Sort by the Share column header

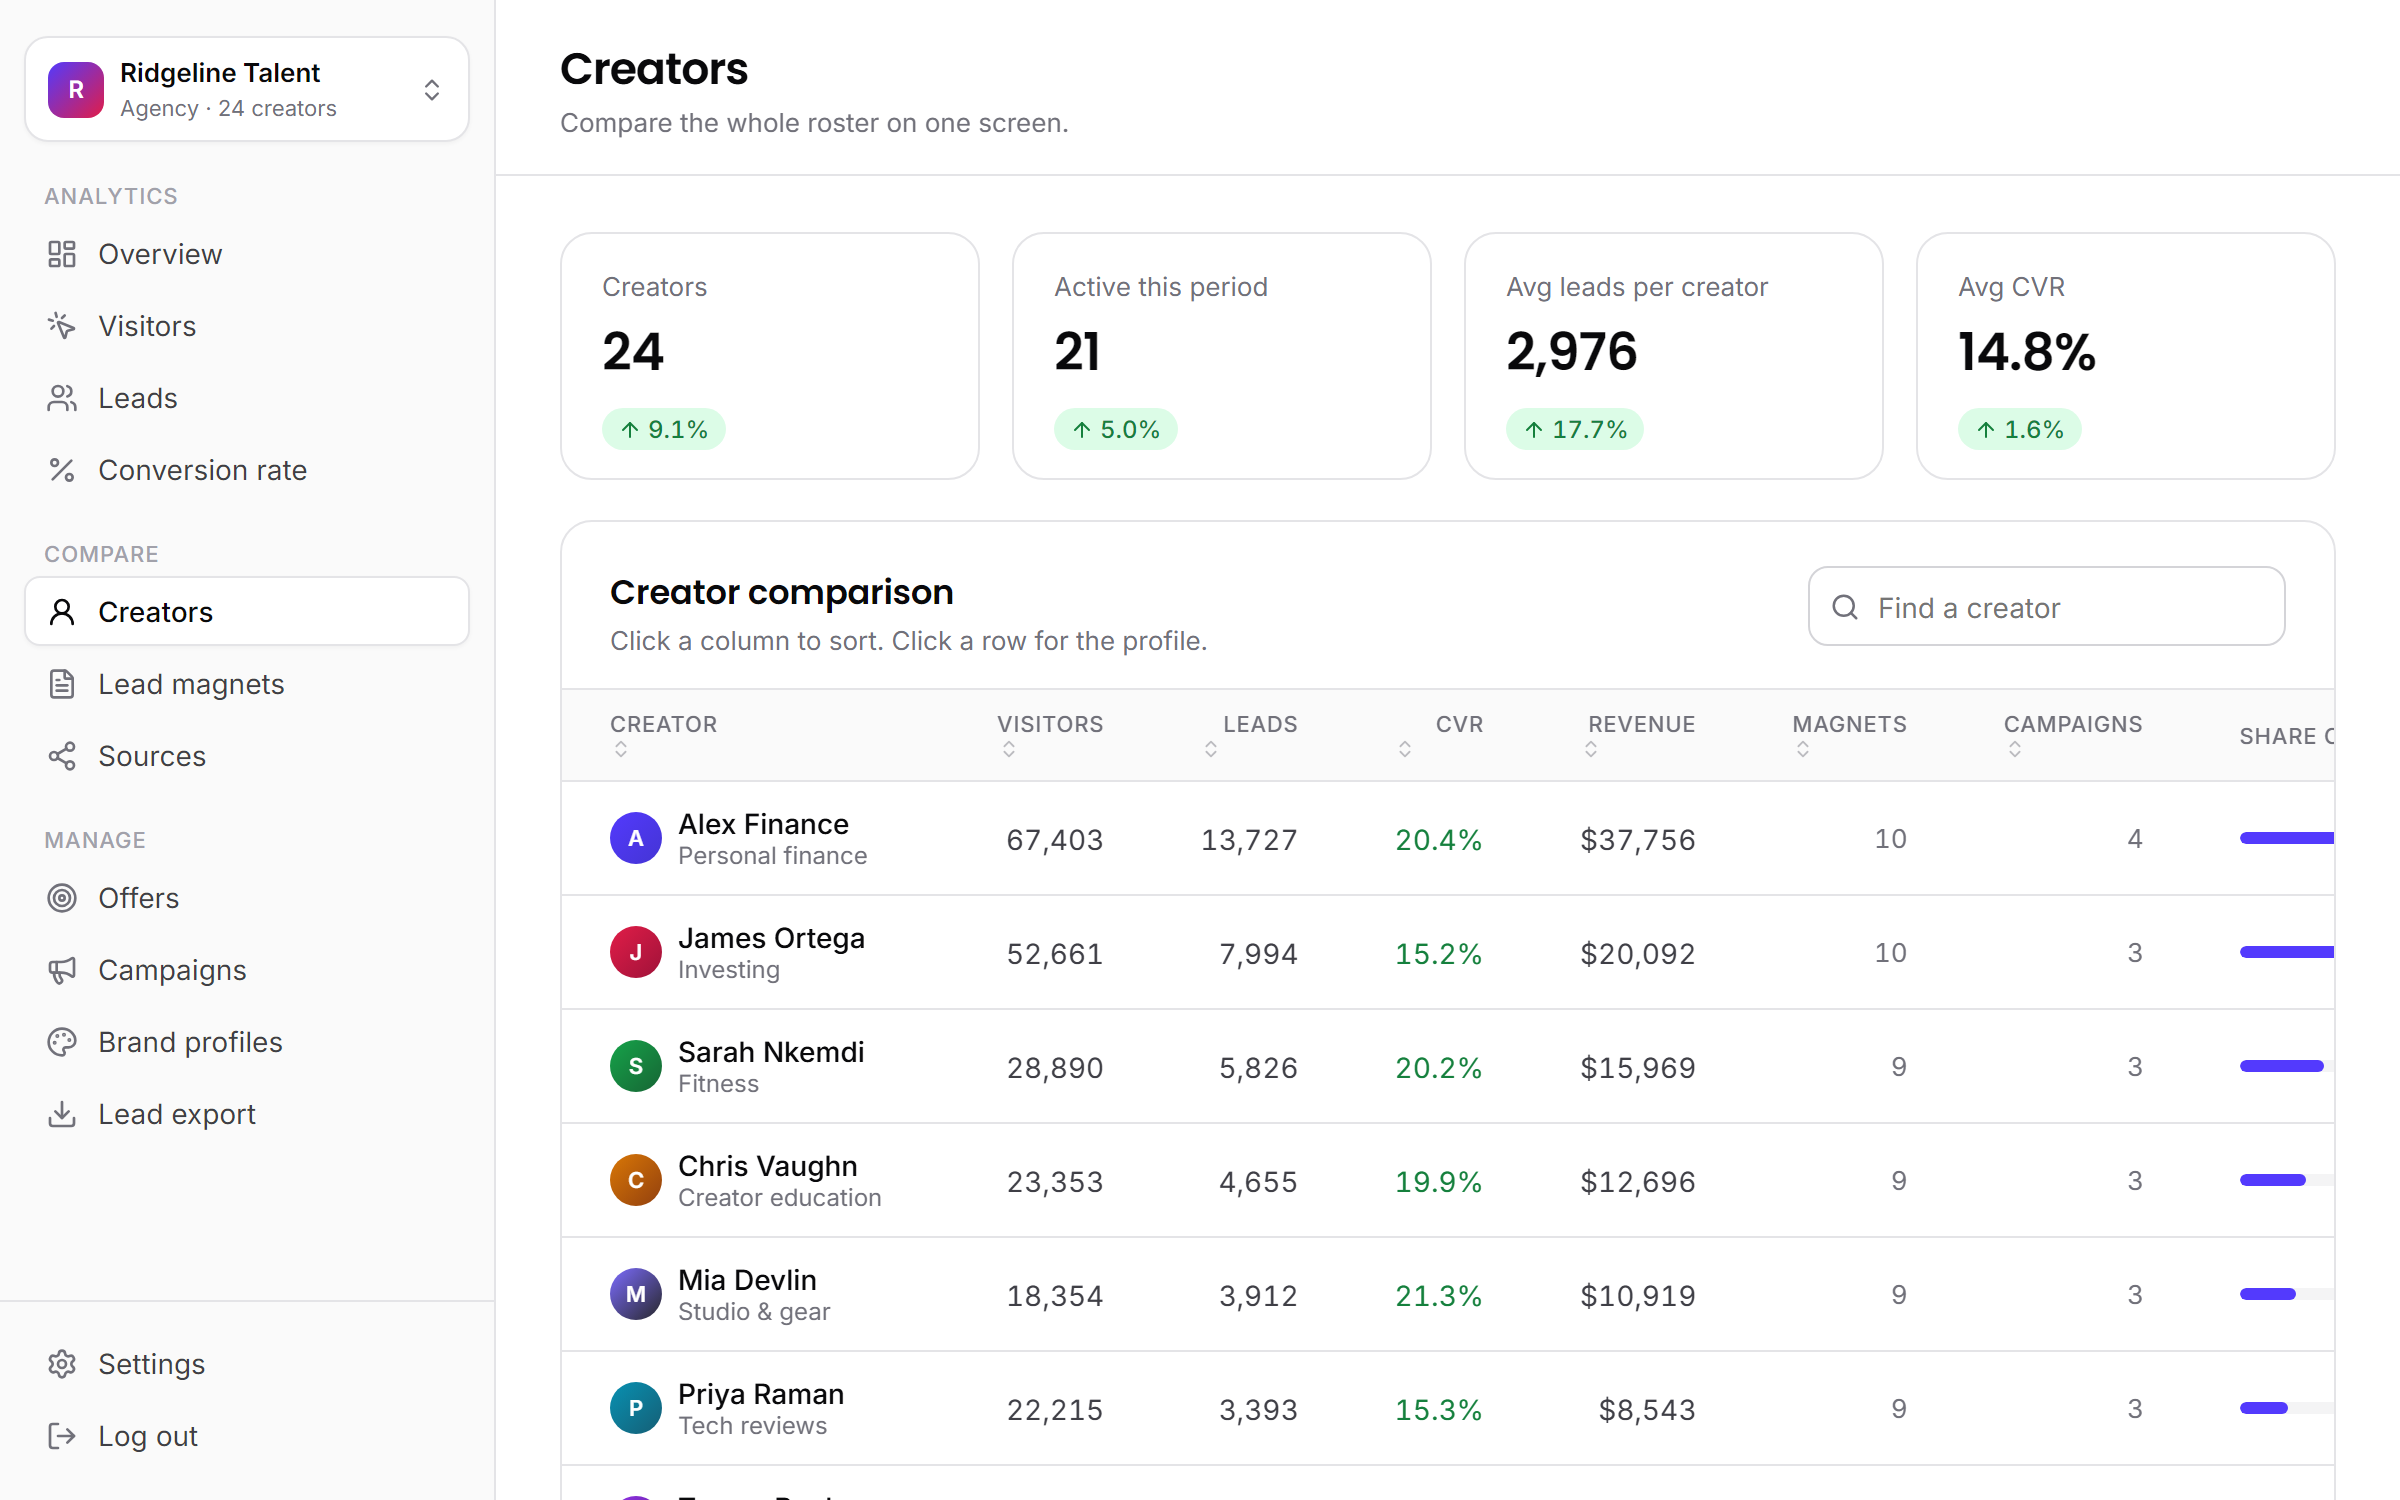click(2286, 736)
